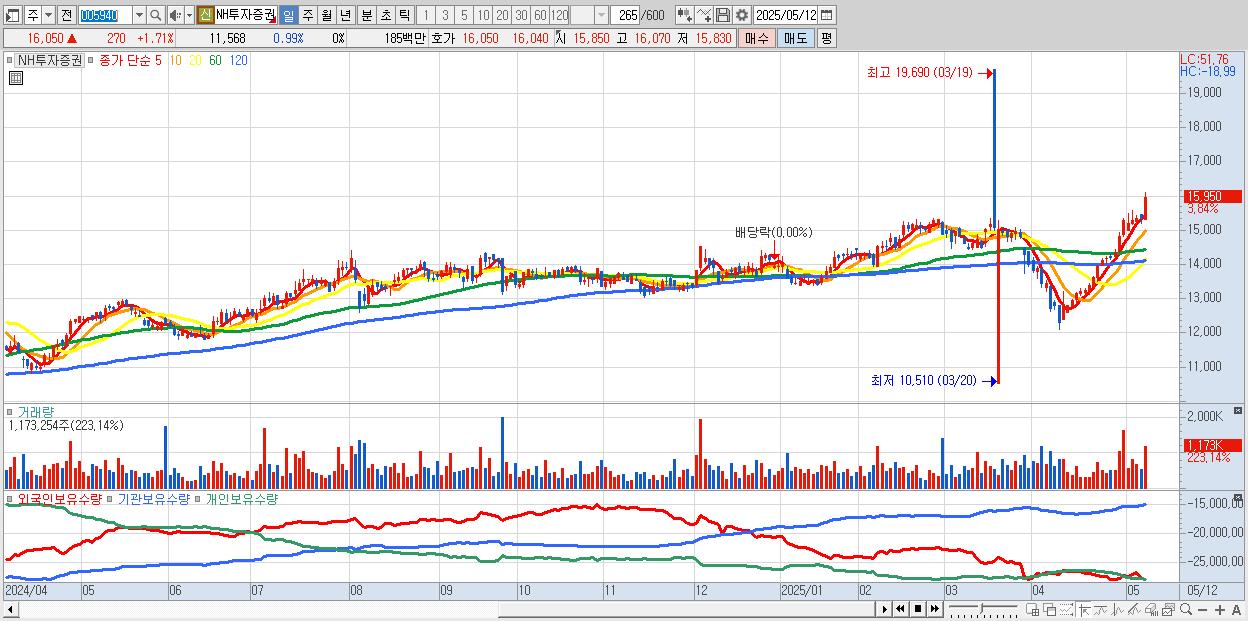The image size is (1248, 621).
Task: Select interval 1
Action: 425,15
